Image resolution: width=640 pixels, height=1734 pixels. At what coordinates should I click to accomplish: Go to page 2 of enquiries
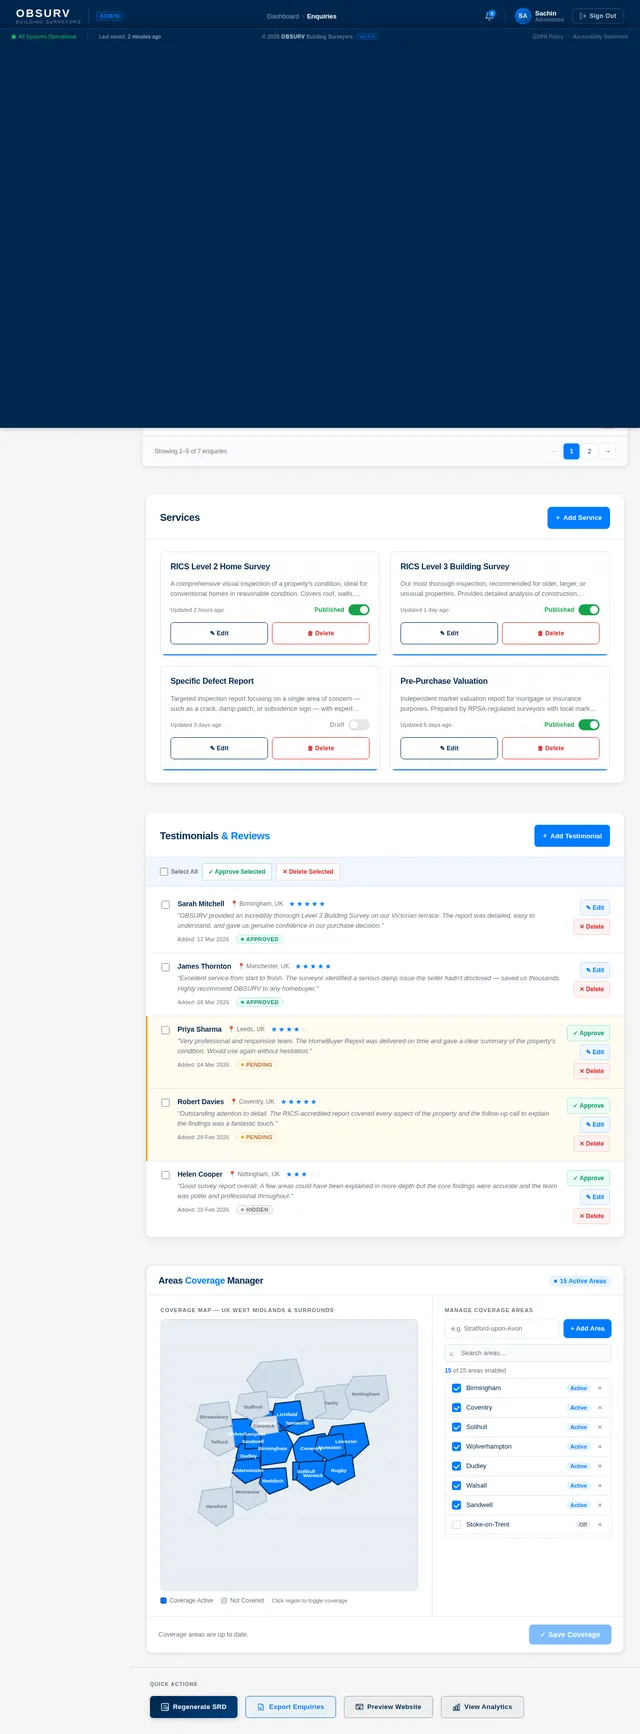[x=589, y=452]
